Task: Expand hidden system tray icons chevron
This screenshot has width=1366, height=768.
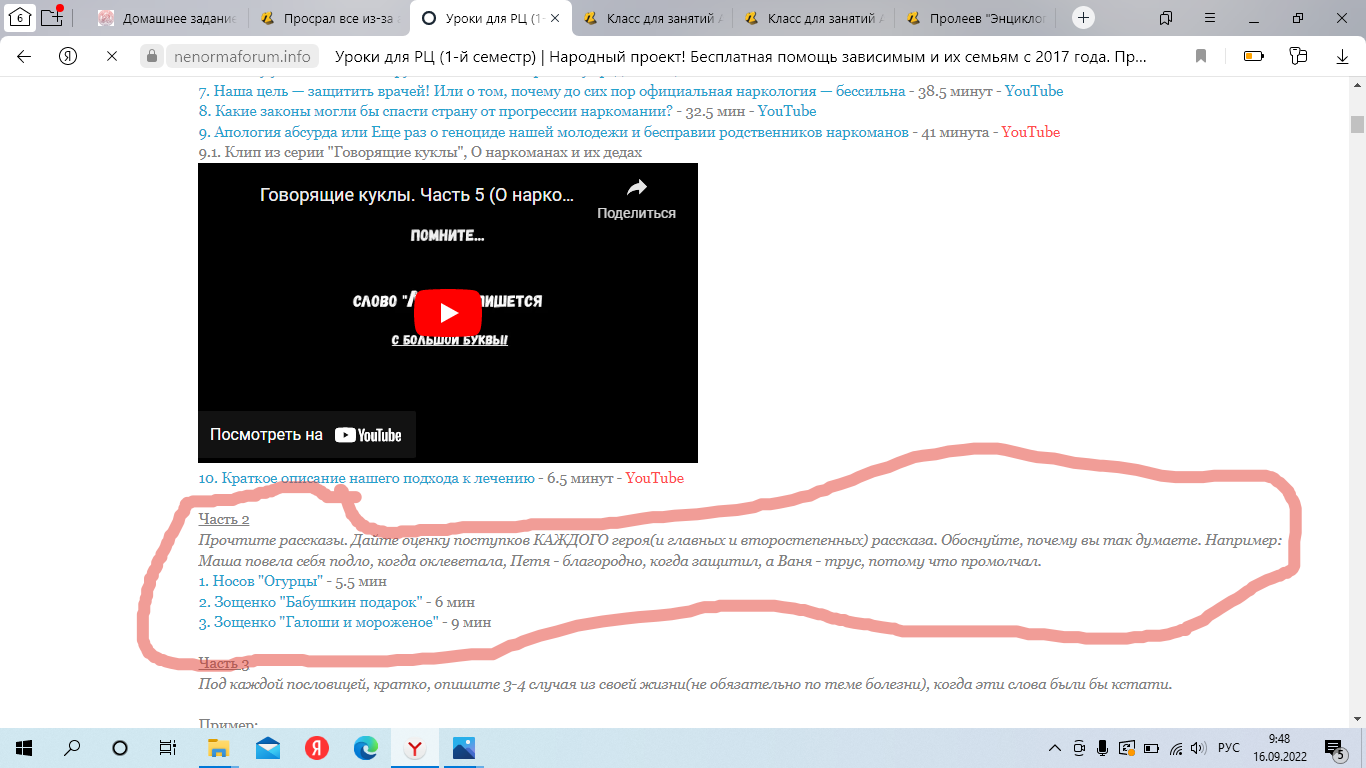Action: [1055, 748]
